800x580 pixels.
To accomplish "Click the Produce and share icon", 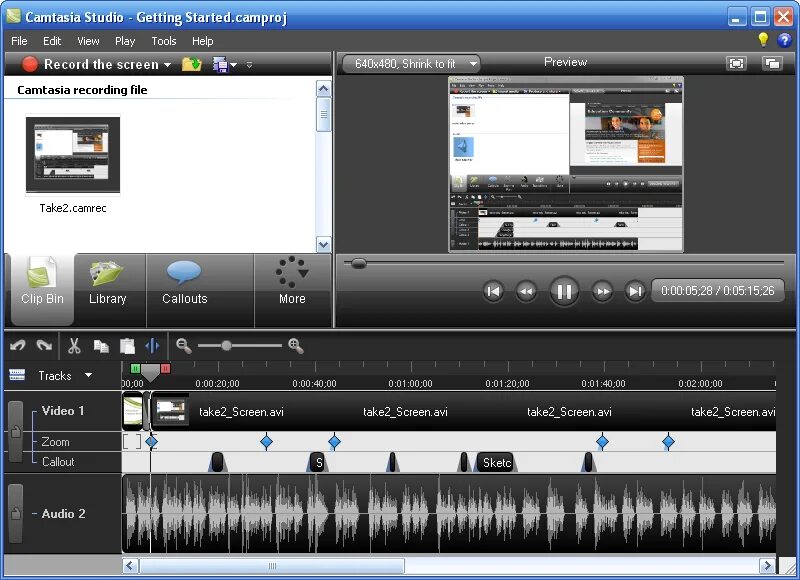I will tap(220, 65).
